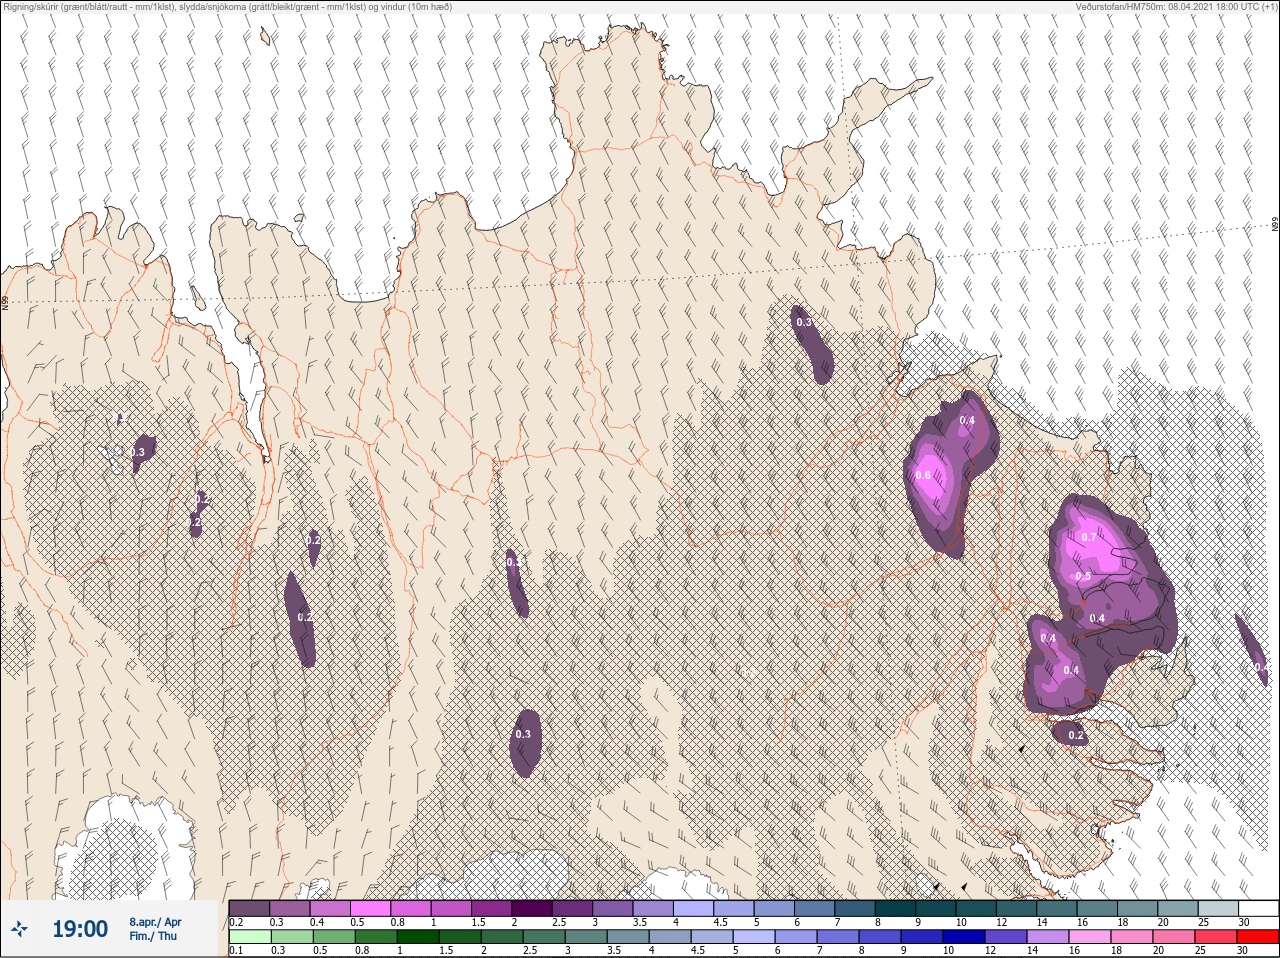This screenshot has width=1280, height=958.
Task: Click the red 30 swatch in lower legend row
Action: point(1257,938)
